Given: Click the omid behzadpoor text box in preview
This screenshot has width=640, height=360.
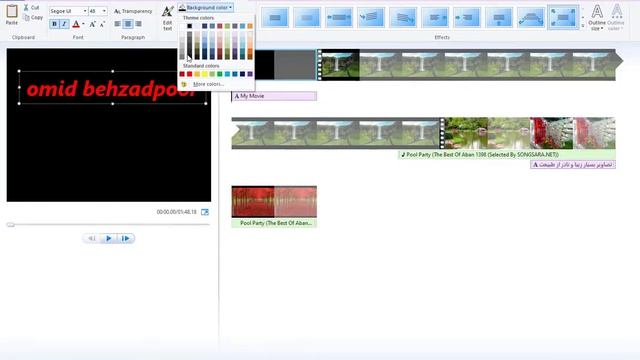Looking at the screenshot, I should tap(113, 88).
